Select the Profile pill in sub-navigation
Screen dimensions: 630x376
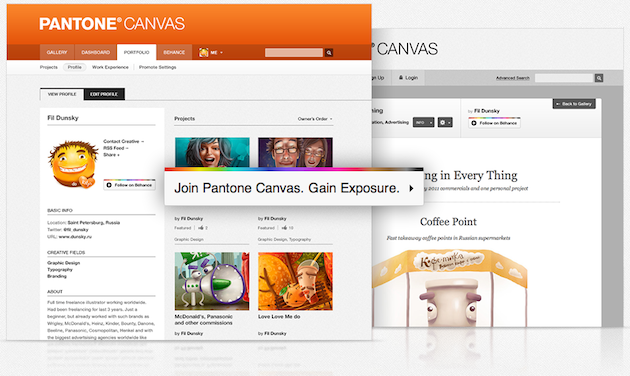tap(74, 67)
